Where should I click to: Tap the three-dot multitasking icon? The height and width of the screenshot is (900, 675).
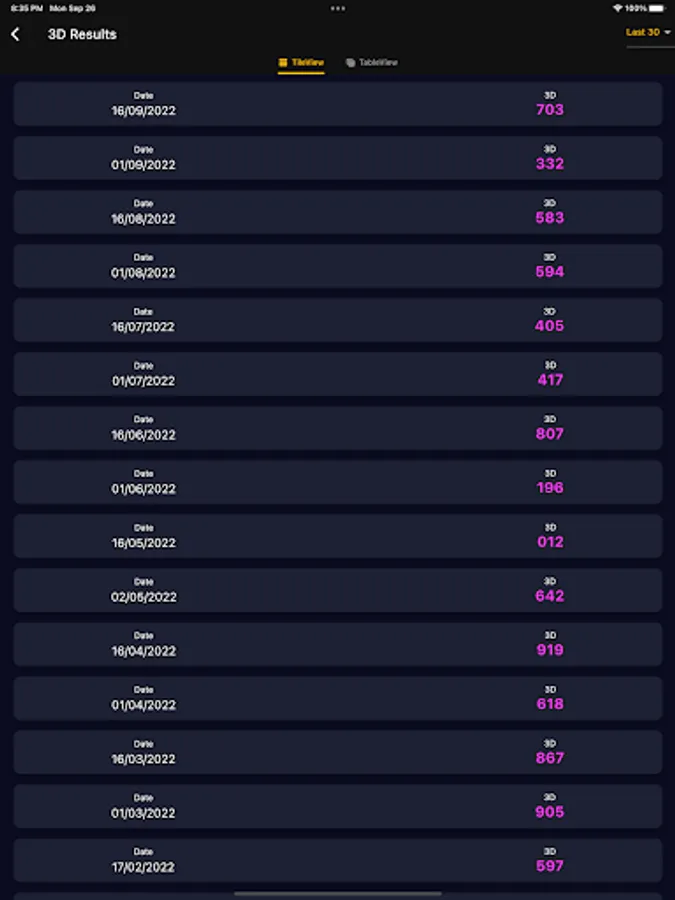click(x=338, y=8)
